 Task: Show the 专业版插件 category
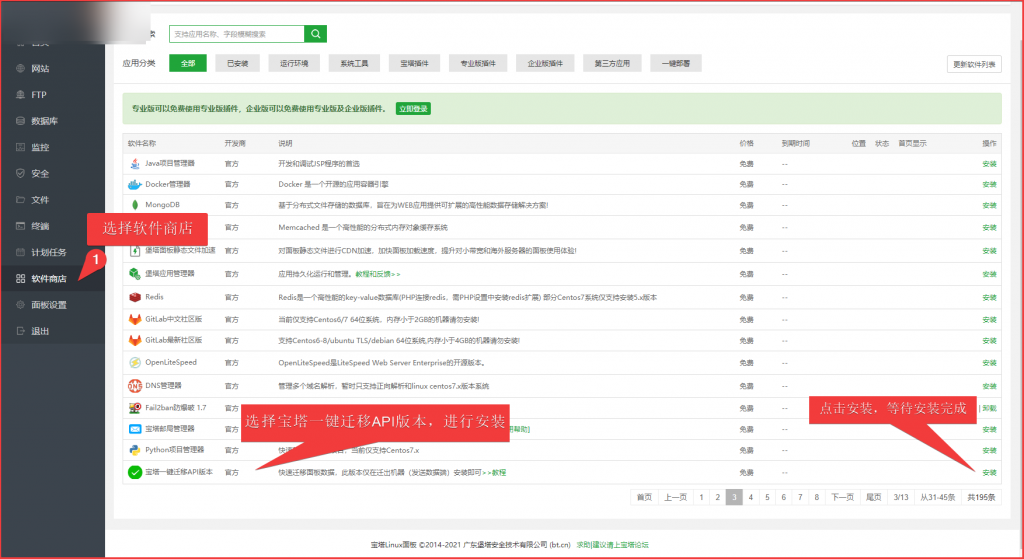[478, 63]
